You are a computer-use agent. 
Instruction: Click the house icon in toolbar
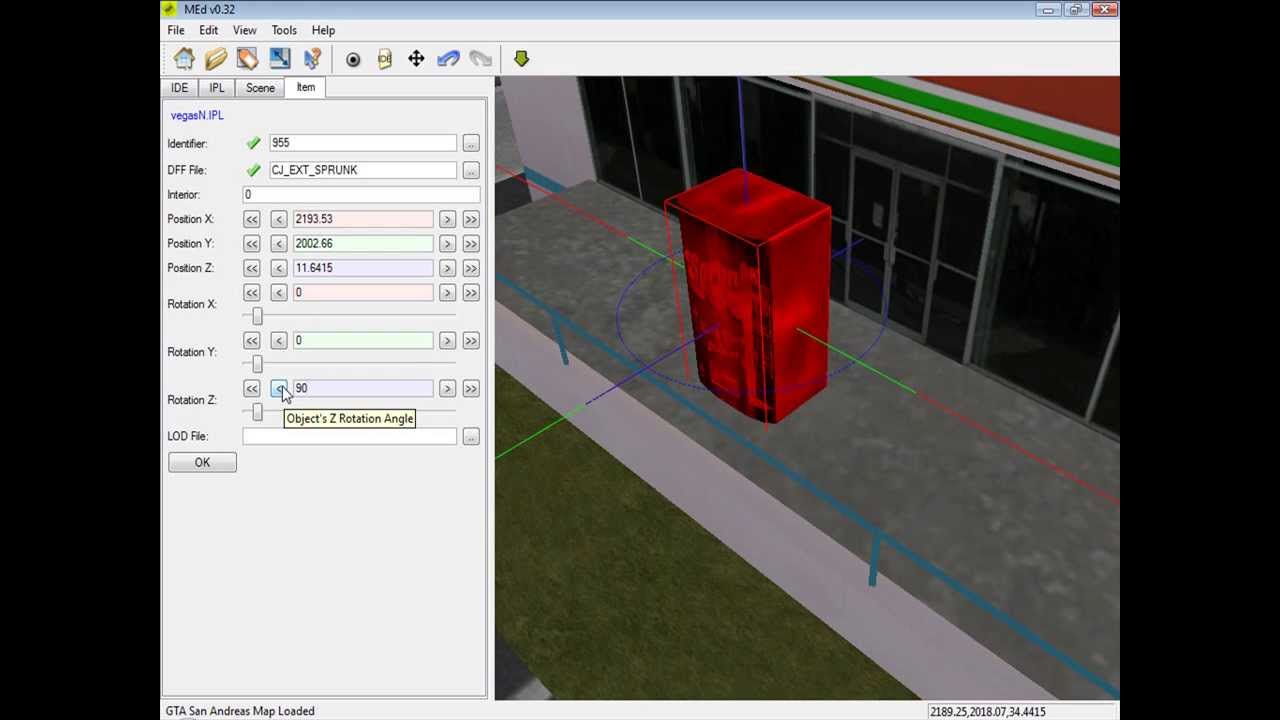[184, 59]
